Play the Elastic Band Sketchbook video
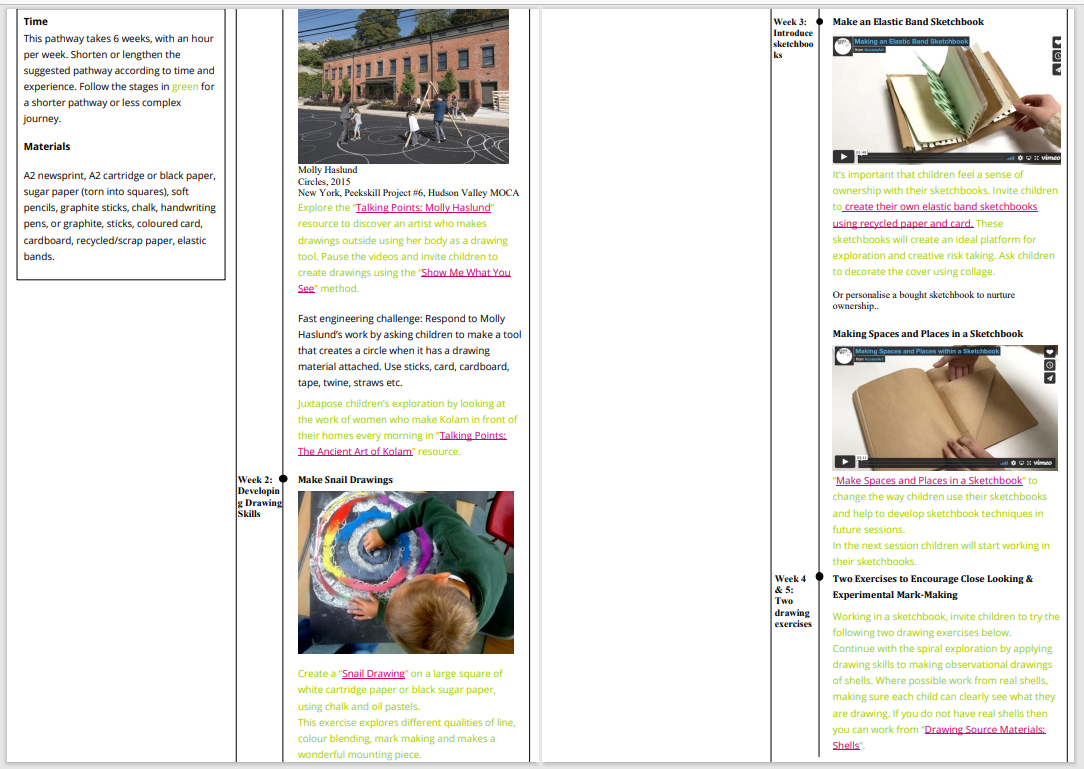Viewport: 1084px width, 769px height. tap(844, 157)
